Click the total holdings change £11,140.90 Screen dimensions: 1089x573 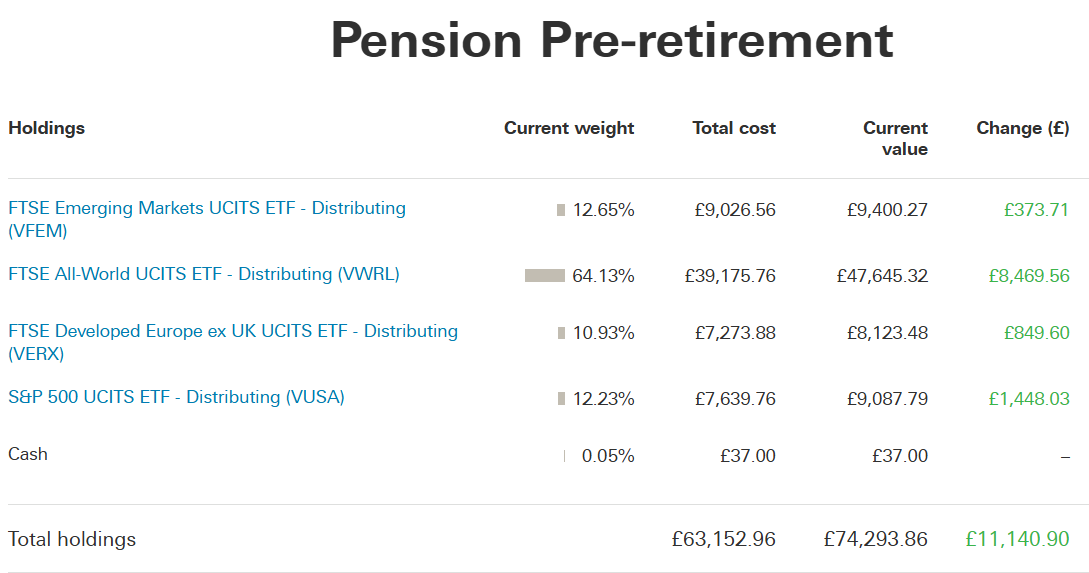[x=1017, y=539]
